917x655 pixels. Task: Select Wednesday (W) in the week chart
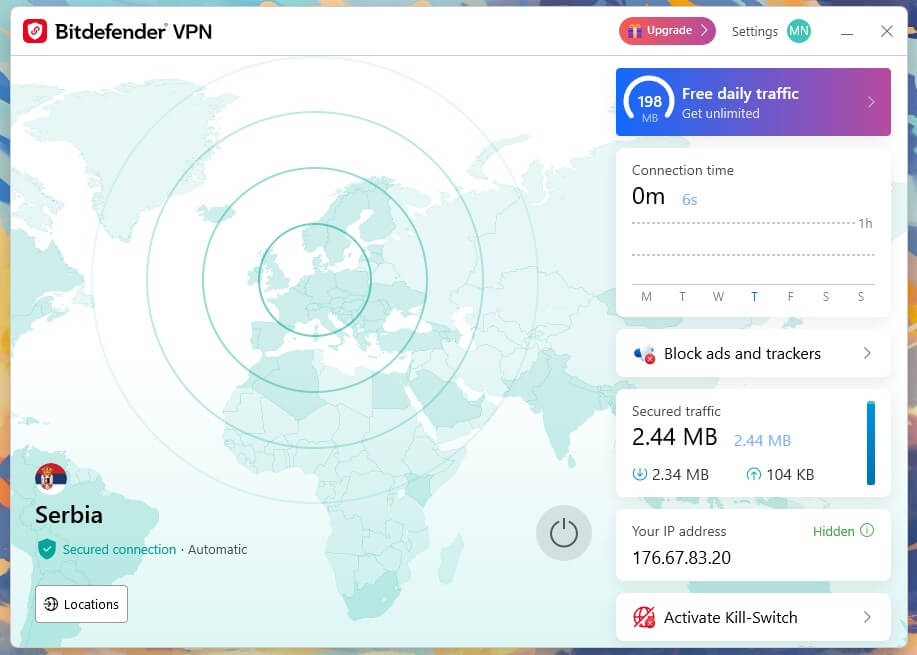coord(718,297)
